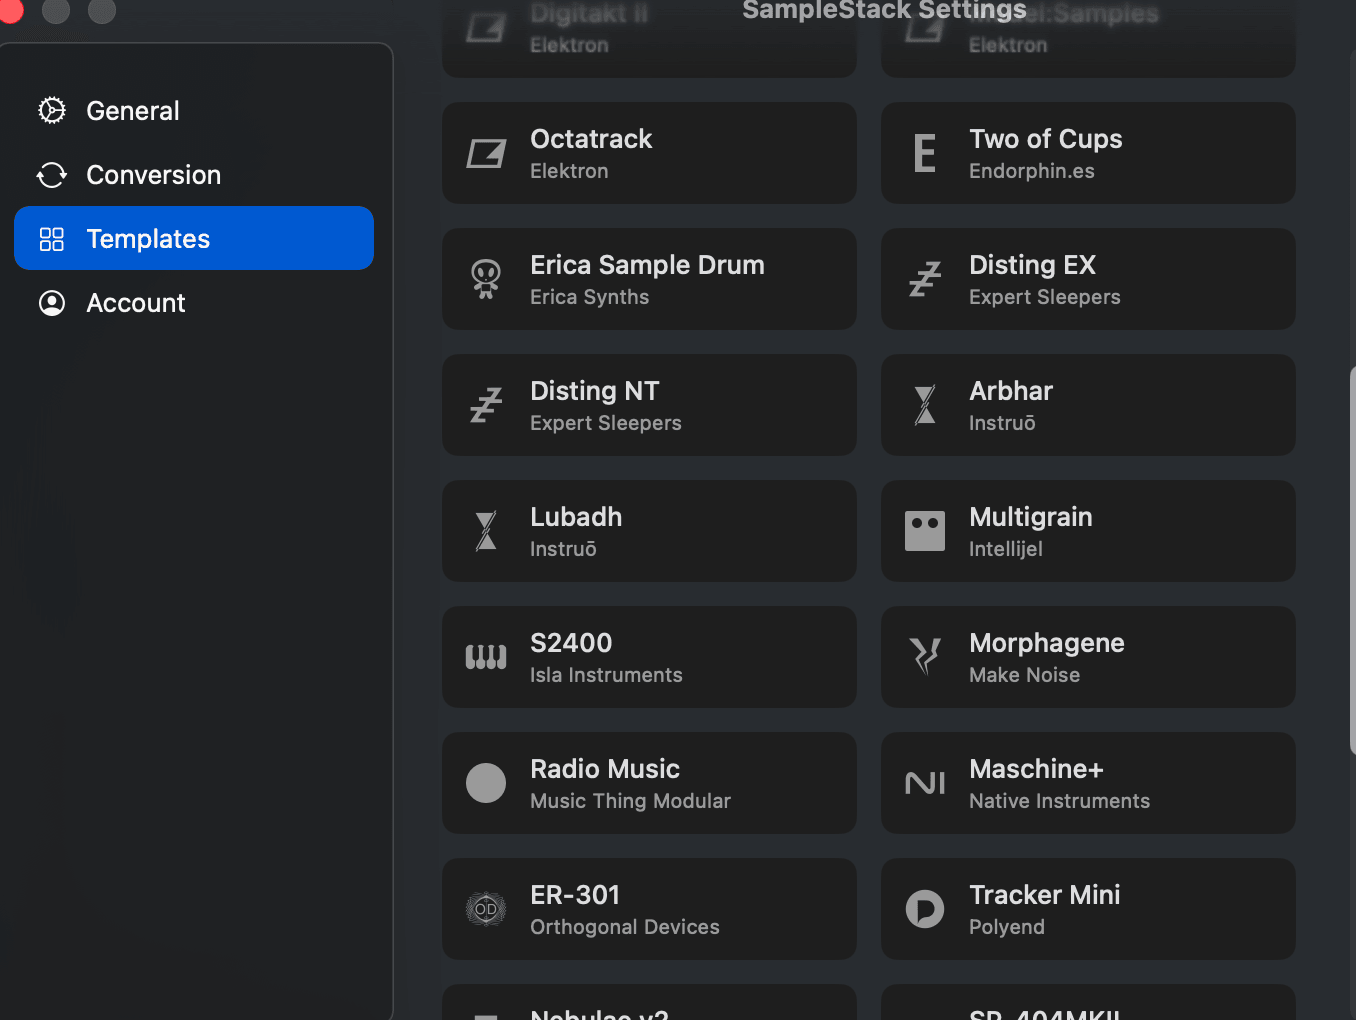This screenshot has width=1356, height=1020.
Task: Click the S2400 keyboard keys icon
Action: (486, 657)
